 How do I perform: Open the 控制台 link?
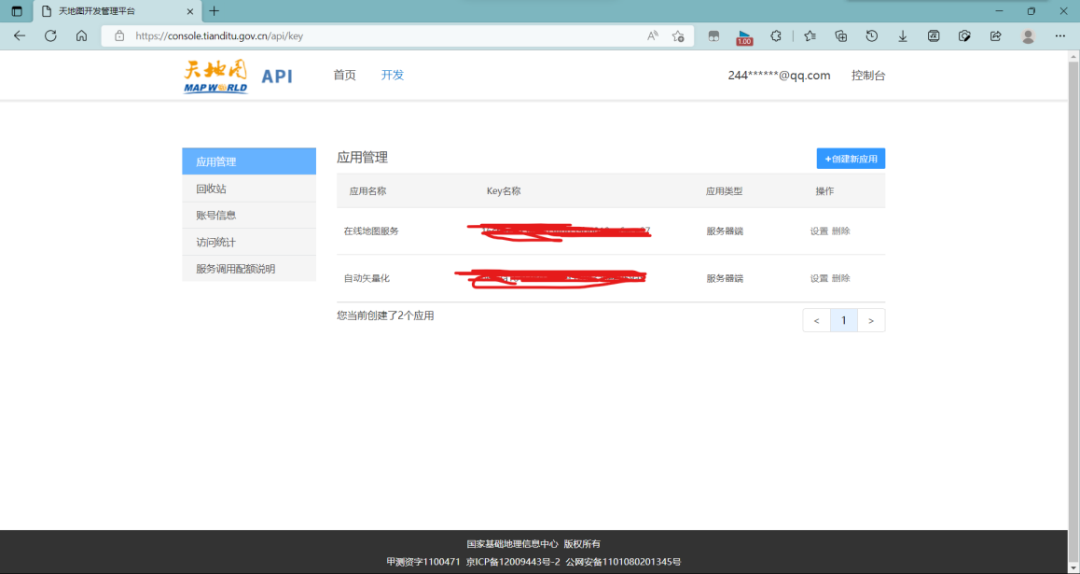point(868,75)
